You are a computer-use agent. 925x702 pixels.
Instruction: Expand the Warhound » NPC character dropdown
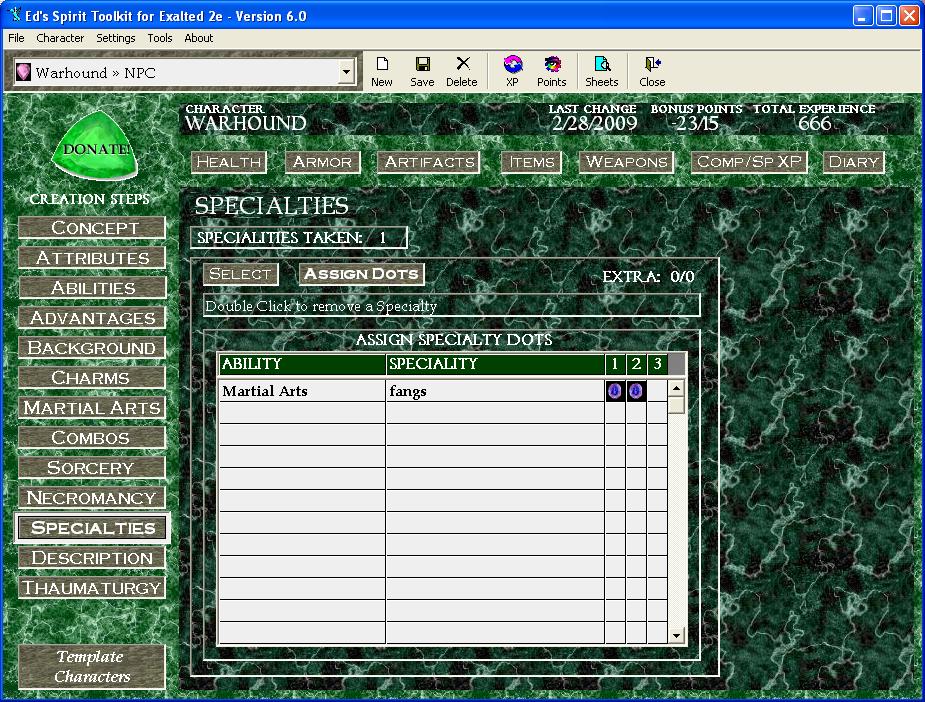(x=346, y=73)
